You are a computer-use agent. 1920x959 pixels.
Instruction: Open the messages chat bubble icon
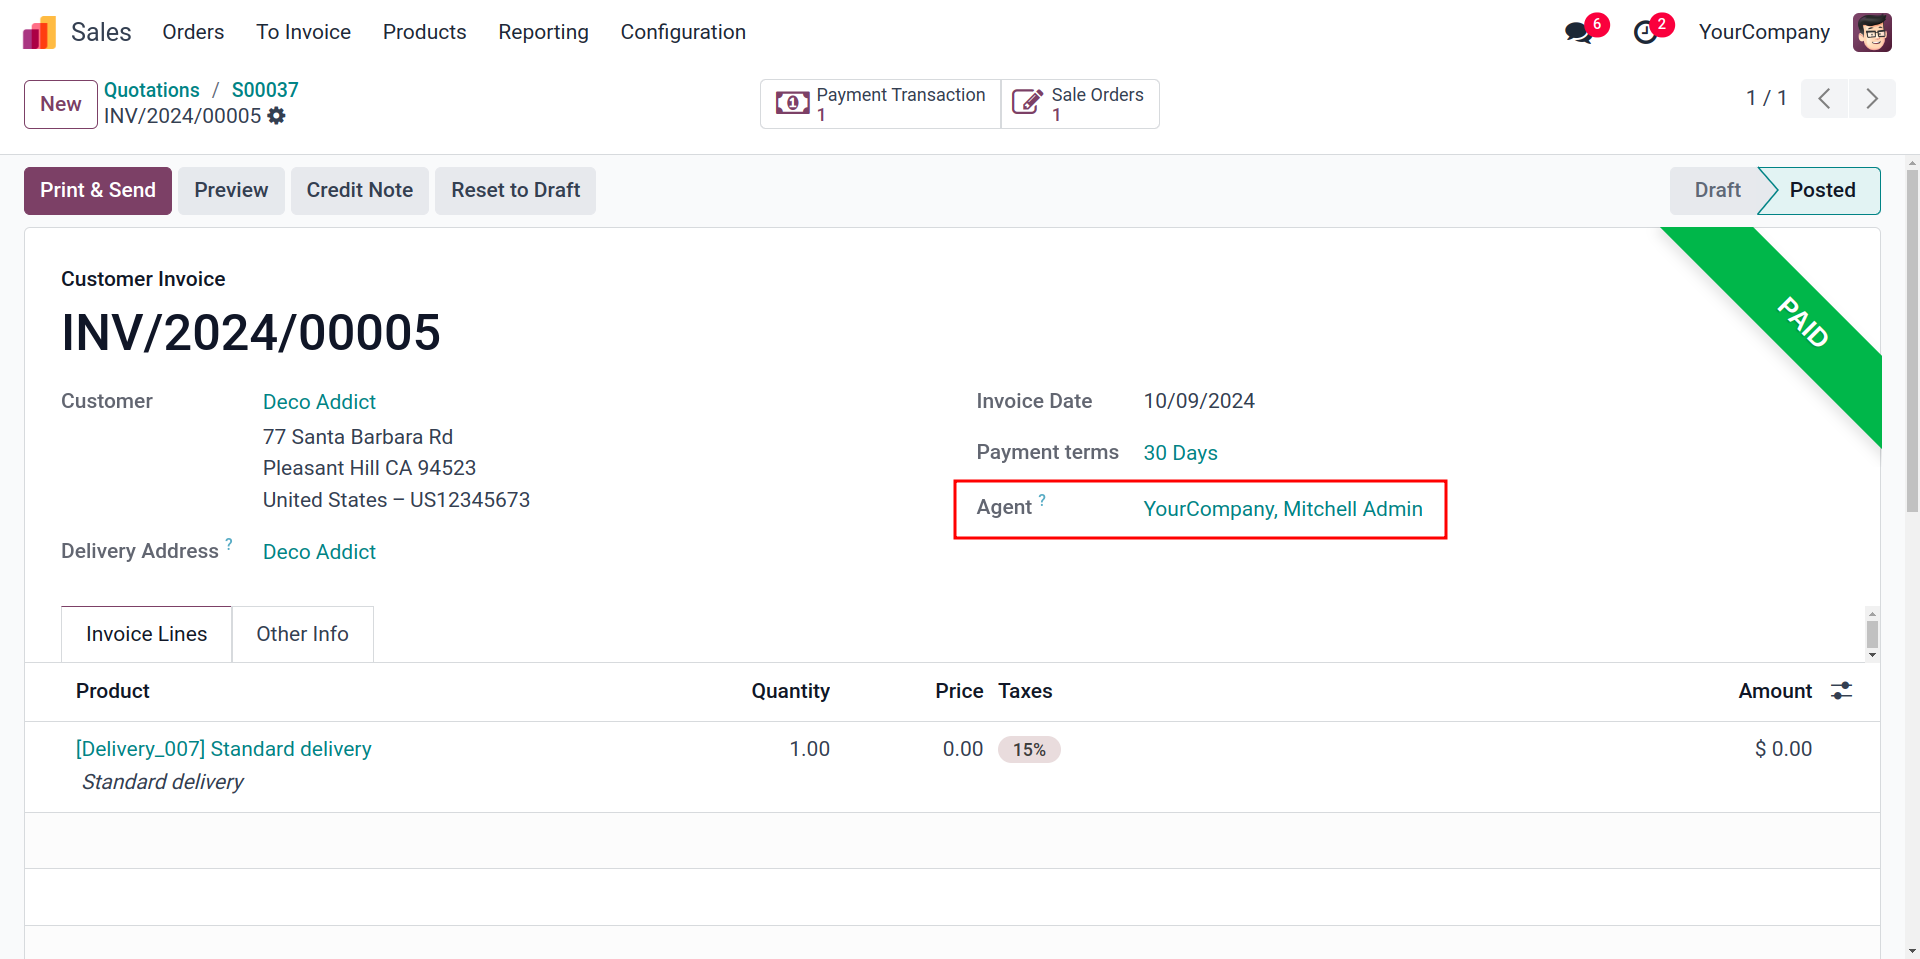point(1579,33)
